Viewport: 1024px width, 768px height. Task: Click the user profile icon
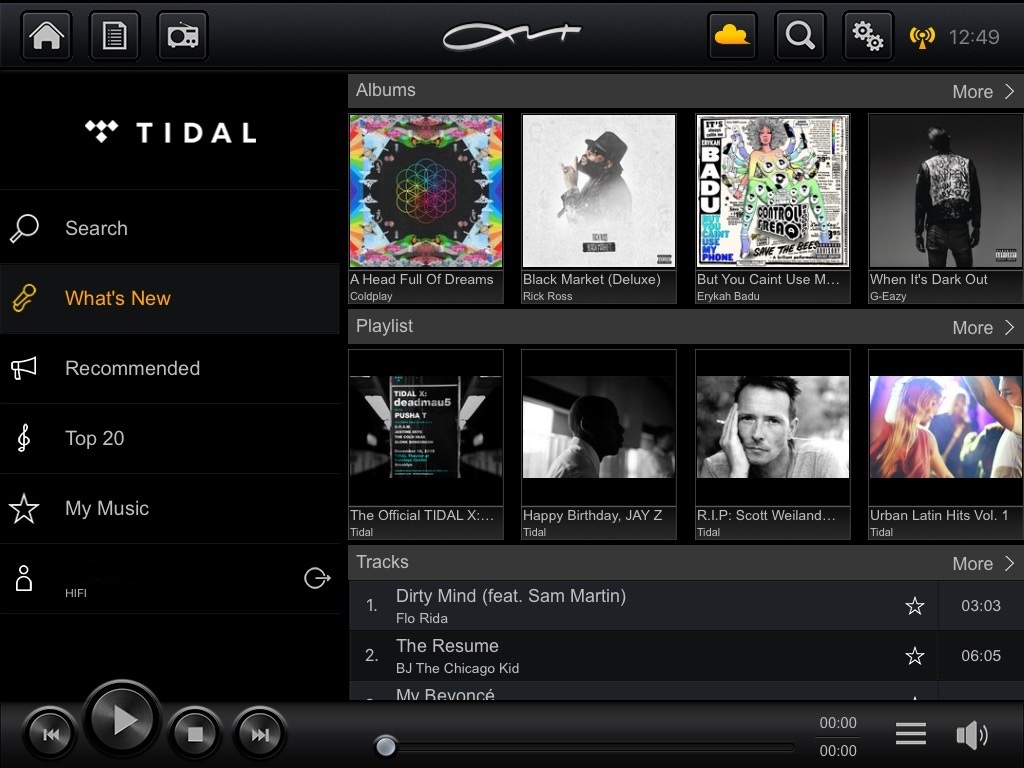(24, 579)
